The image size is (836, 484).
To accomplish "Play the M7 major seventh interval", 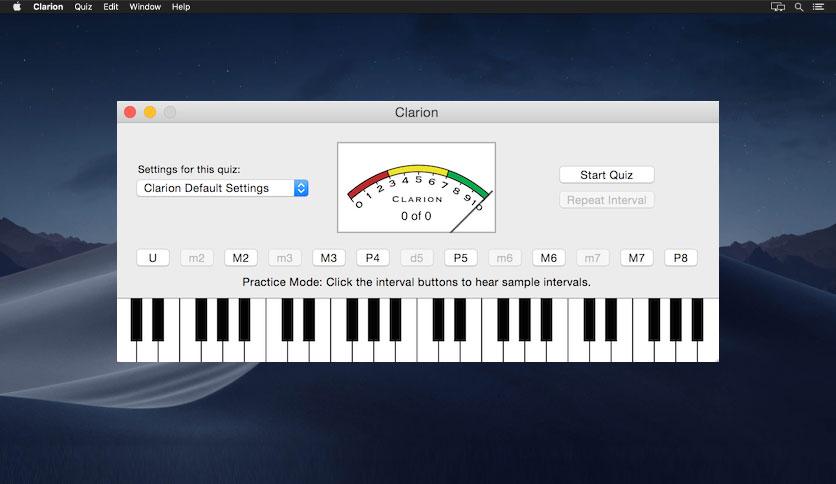I will pyautogui.click(x=637, y=258).
